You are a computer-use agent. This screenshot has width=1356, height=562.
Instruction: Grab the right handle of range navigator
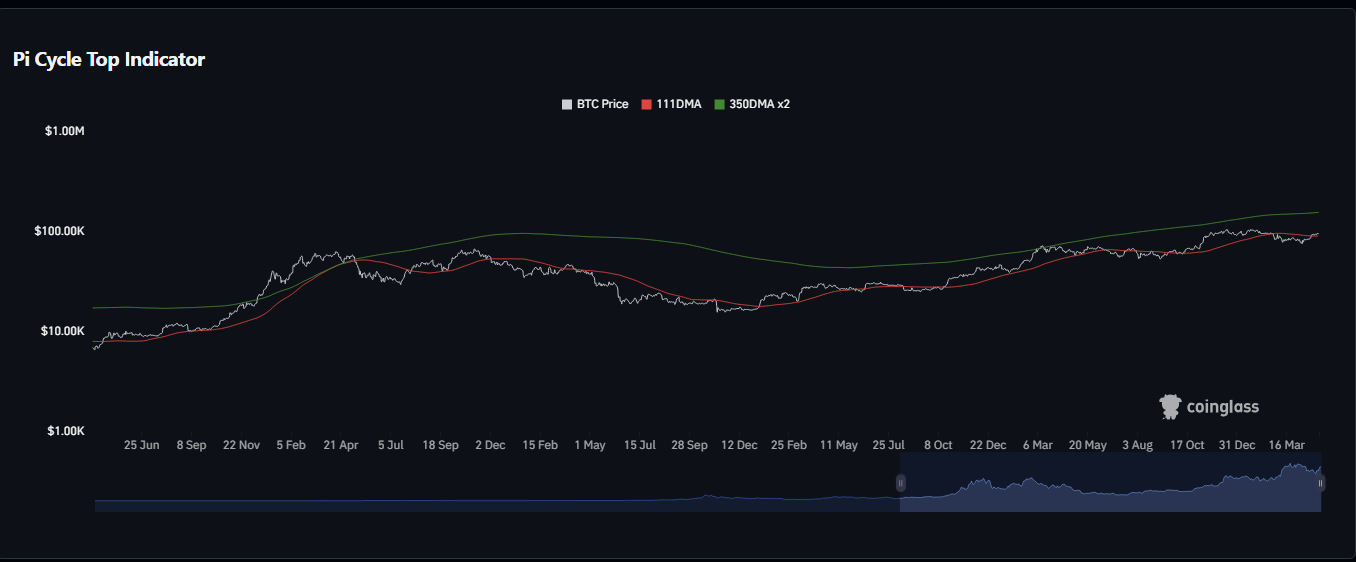(x=1321, y=483)
